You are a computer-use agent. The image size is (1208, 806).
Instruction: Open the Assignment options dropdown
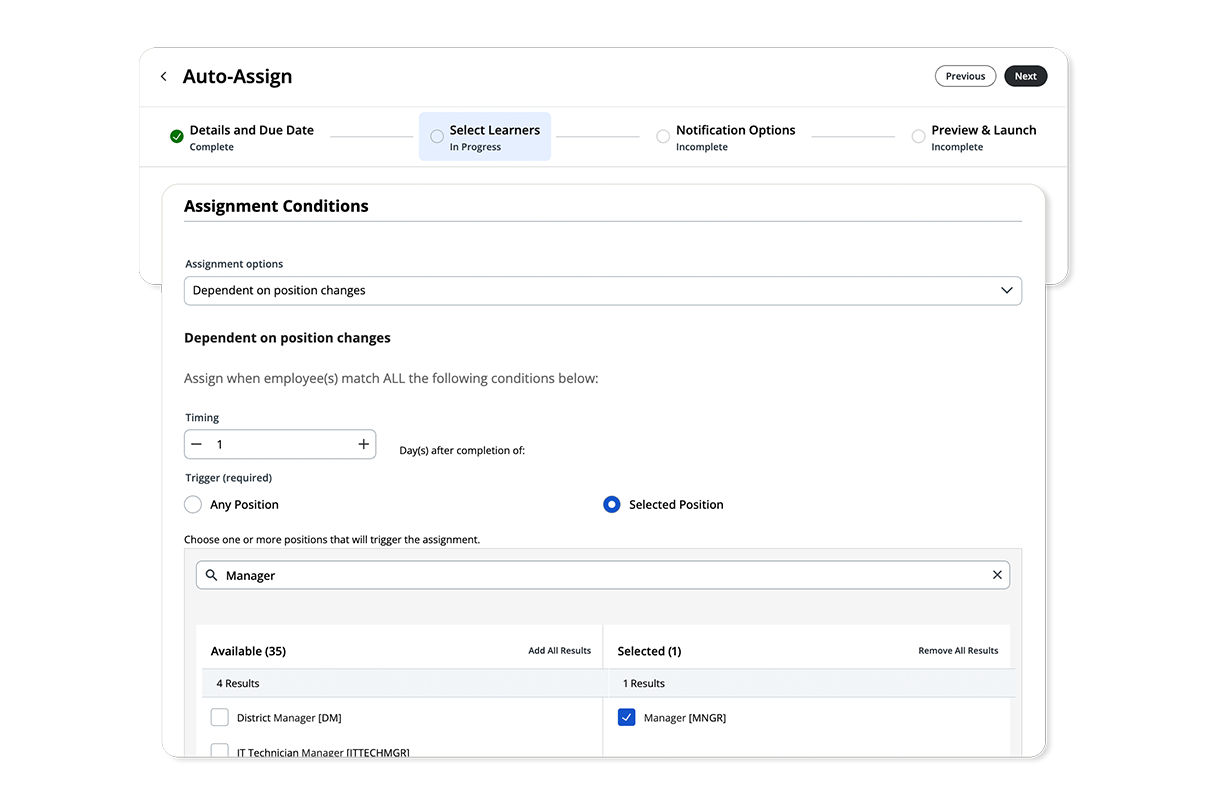click(603, 290)
